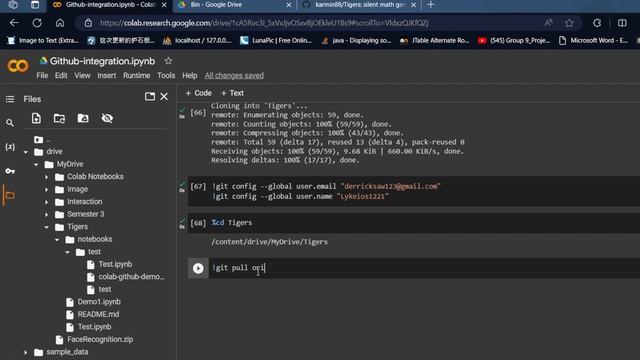Open the File menu
The width and height of the screenshot is (640, 360).
42,76
